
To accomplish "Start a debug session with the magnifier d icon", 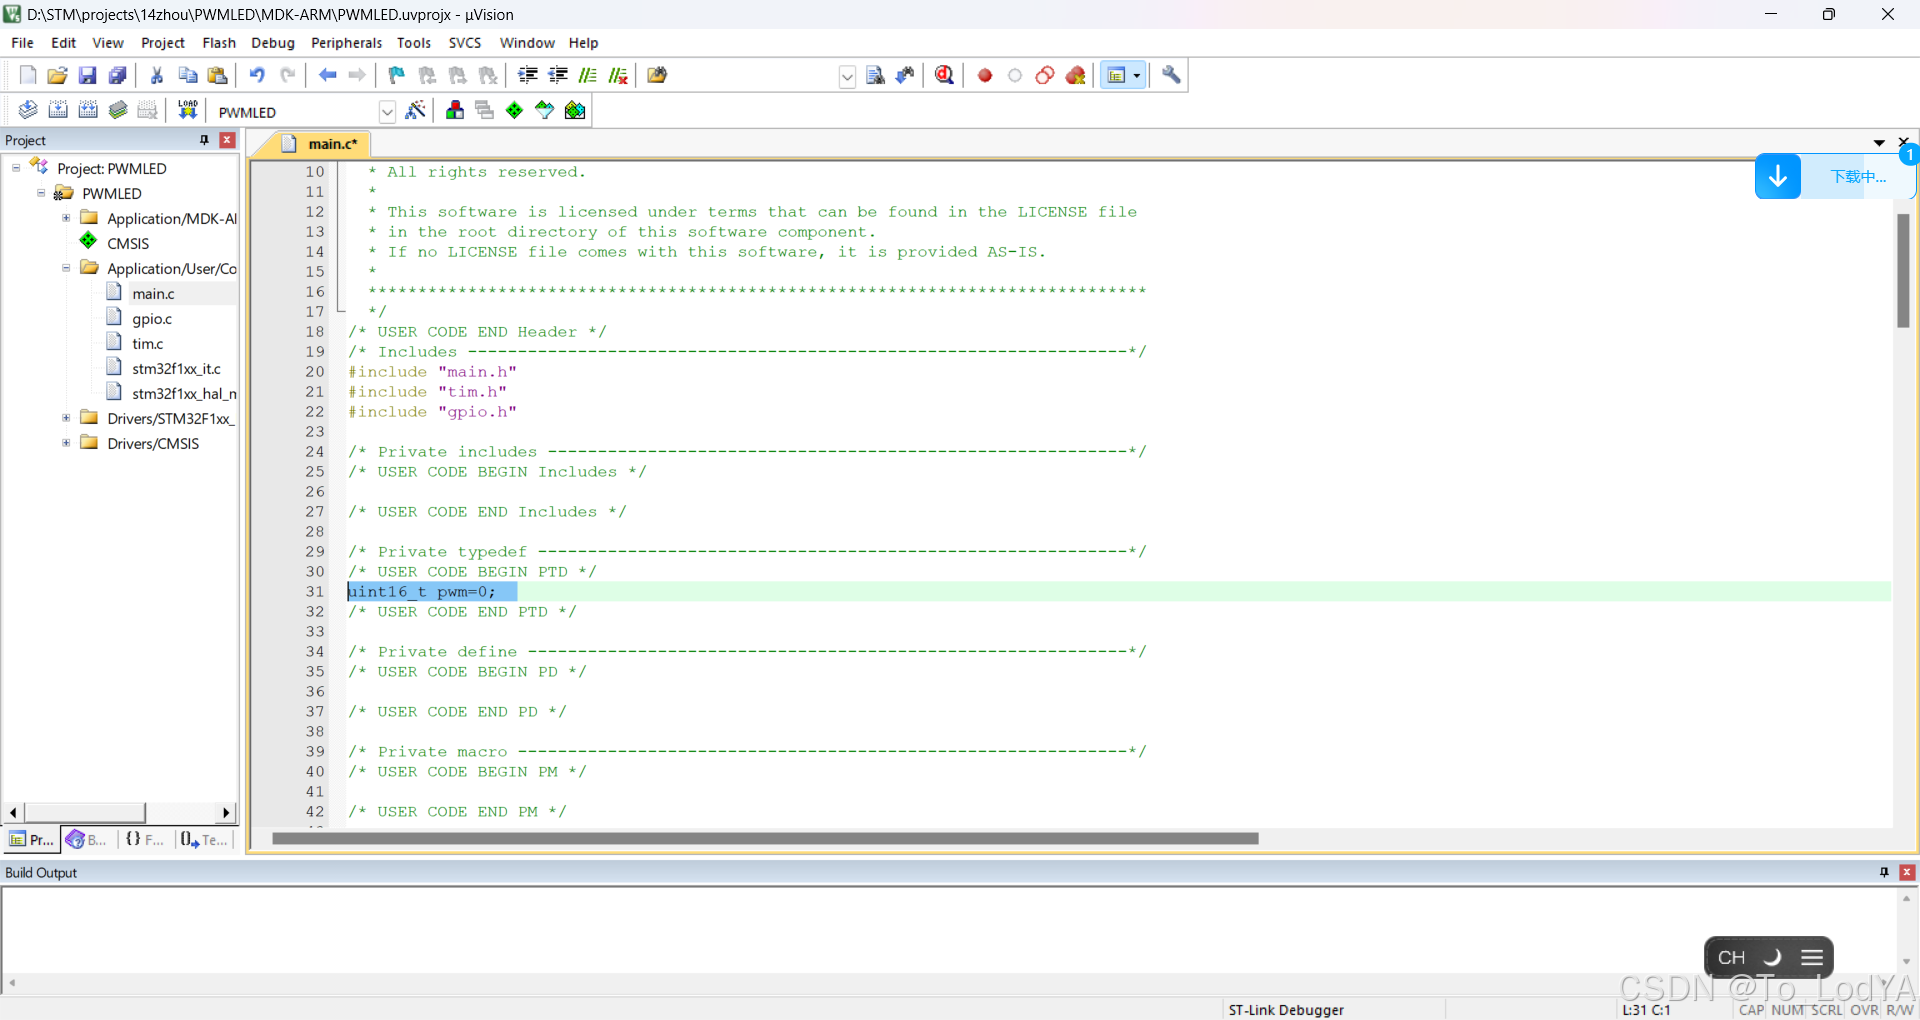I will [944, 75].
